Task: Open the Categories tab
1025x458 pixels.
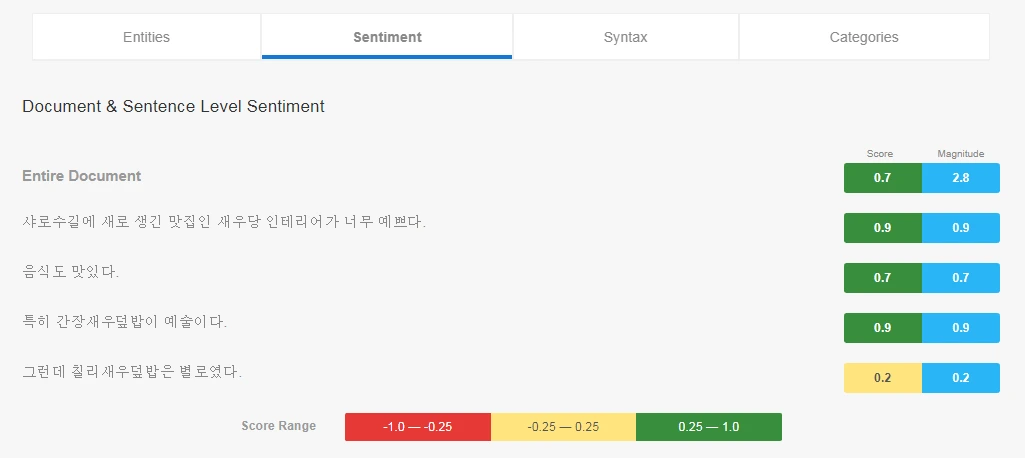Action: tap(864, 37)
